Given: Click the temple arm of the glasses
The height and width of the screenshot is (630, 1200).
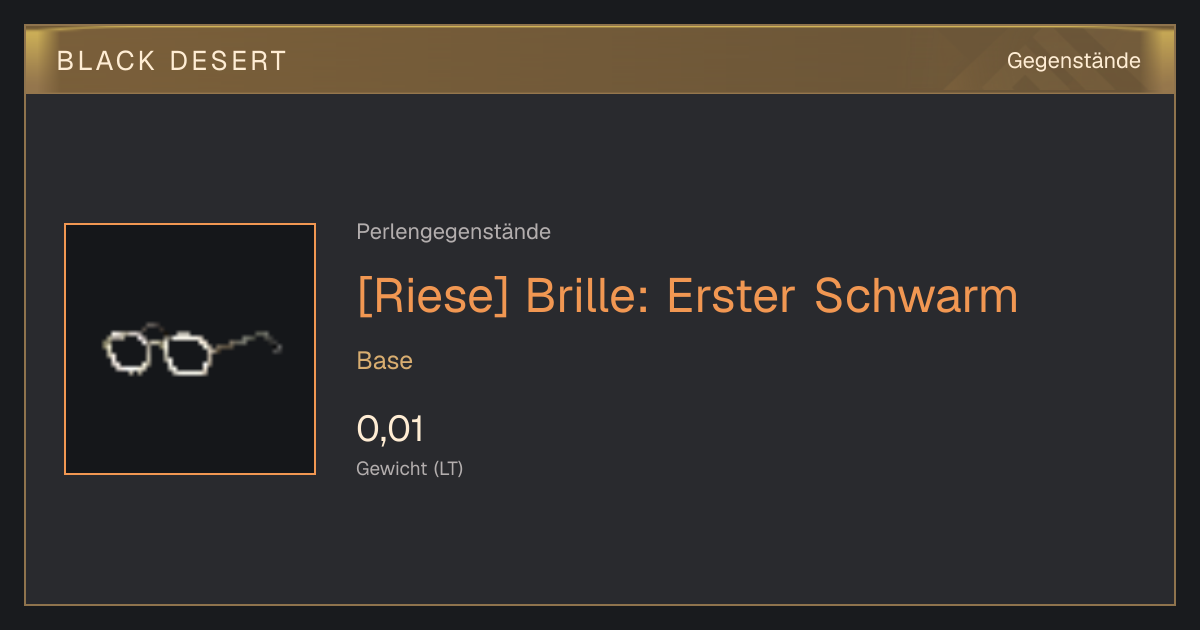Looking at the screenshot, I should tap(247, 342).
